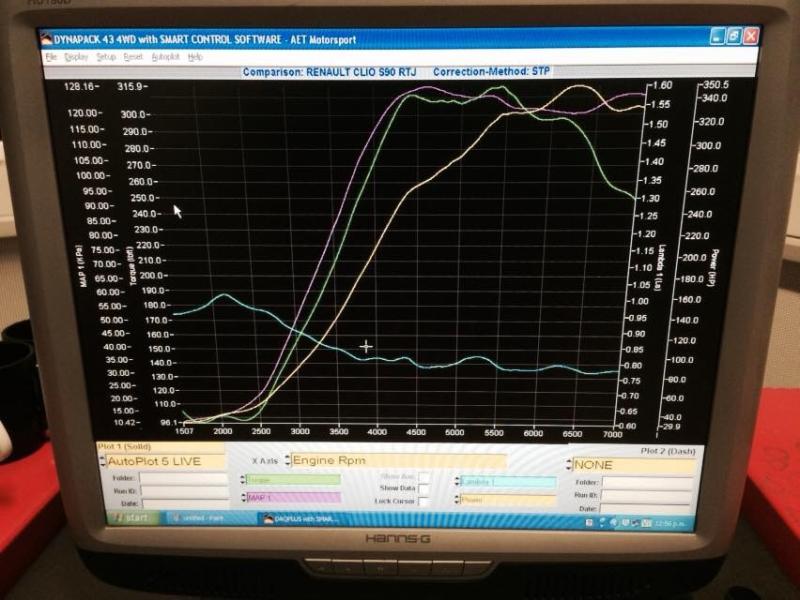Close the Dynapack software window
Image resolution: width=800 pixels, height=600 pixels.
[x=751, y=36]
